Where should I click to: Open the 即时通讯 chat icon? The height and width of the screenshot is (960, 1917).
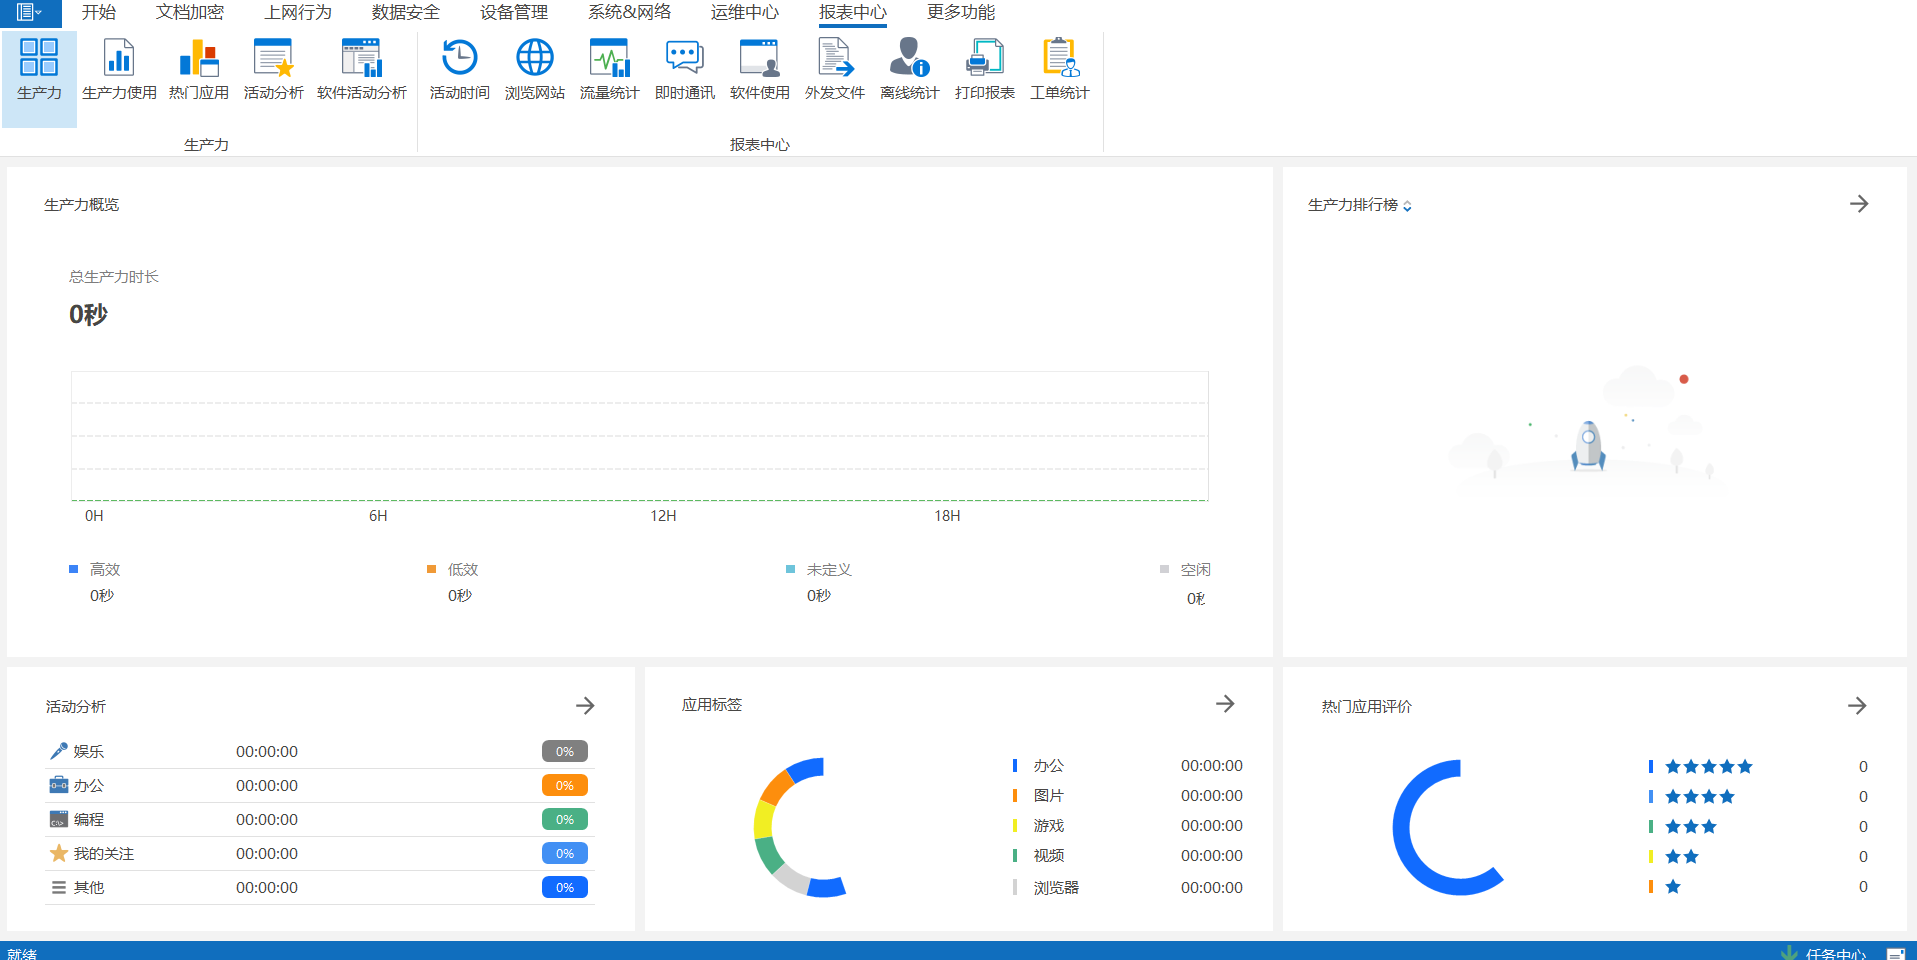(684, 69)
